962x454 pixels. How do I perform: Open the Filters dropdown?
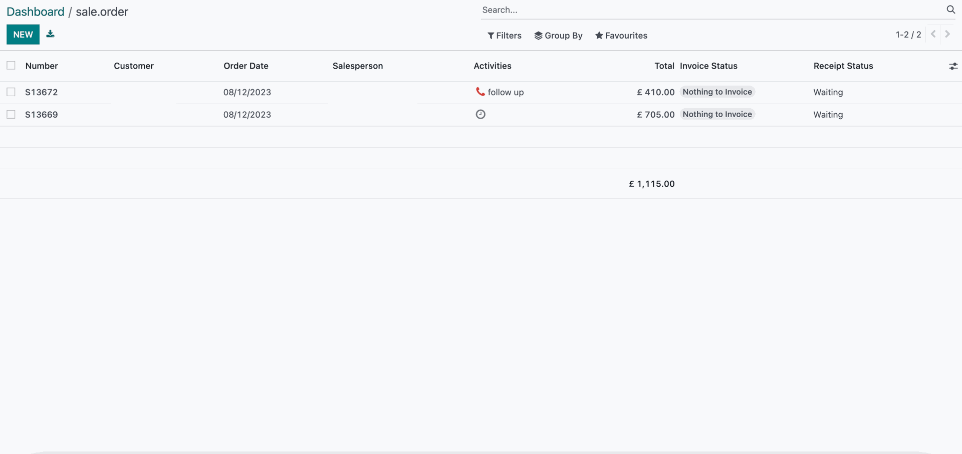pos(504,36)
